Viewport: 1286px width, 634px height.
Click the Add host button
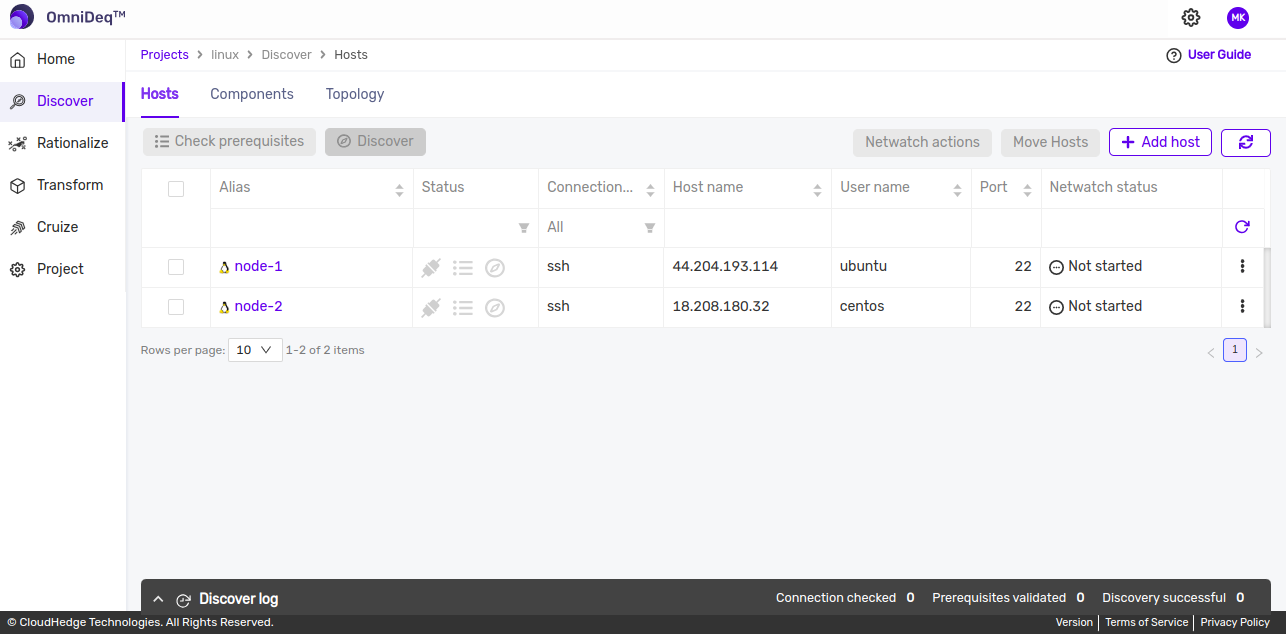click(x=1160, y=142)
